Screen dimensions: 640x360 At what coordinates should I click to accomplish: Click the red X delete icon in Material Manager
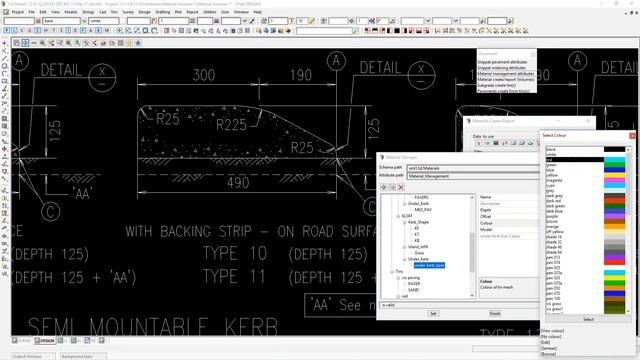coord(401,187)
